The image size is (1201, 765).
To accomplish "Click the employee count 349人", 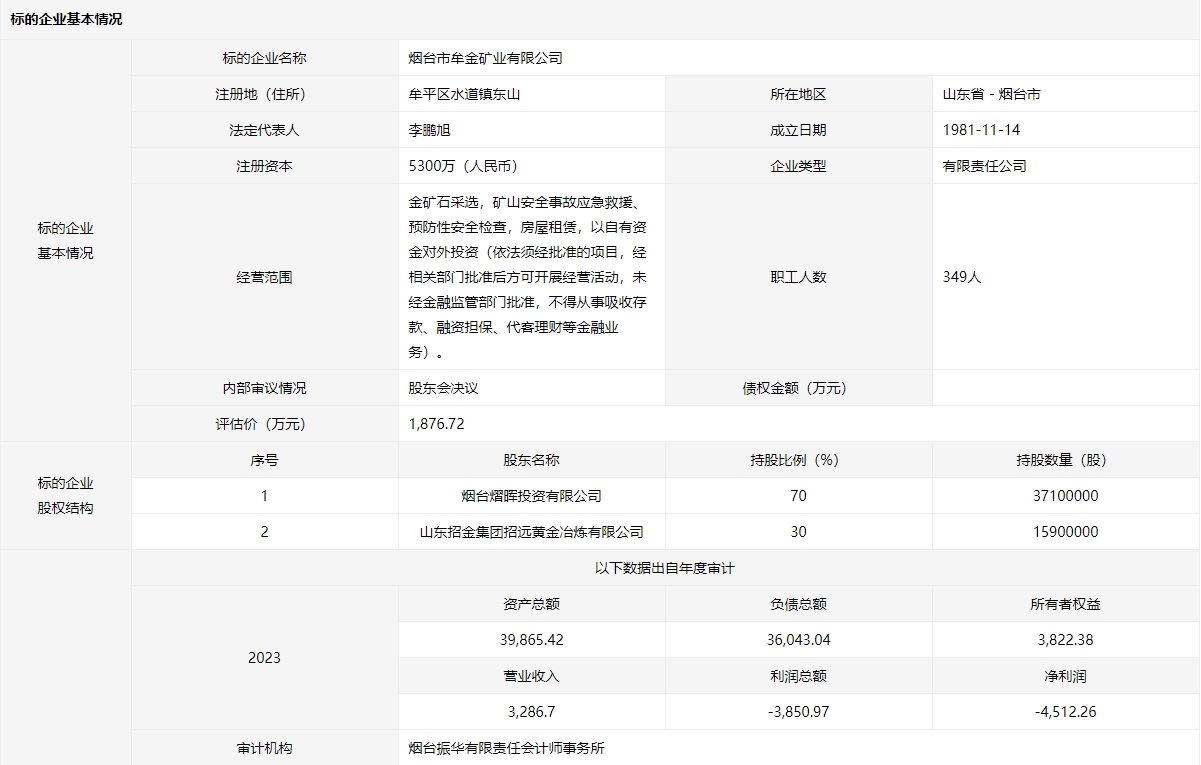I will coord(962,277).
